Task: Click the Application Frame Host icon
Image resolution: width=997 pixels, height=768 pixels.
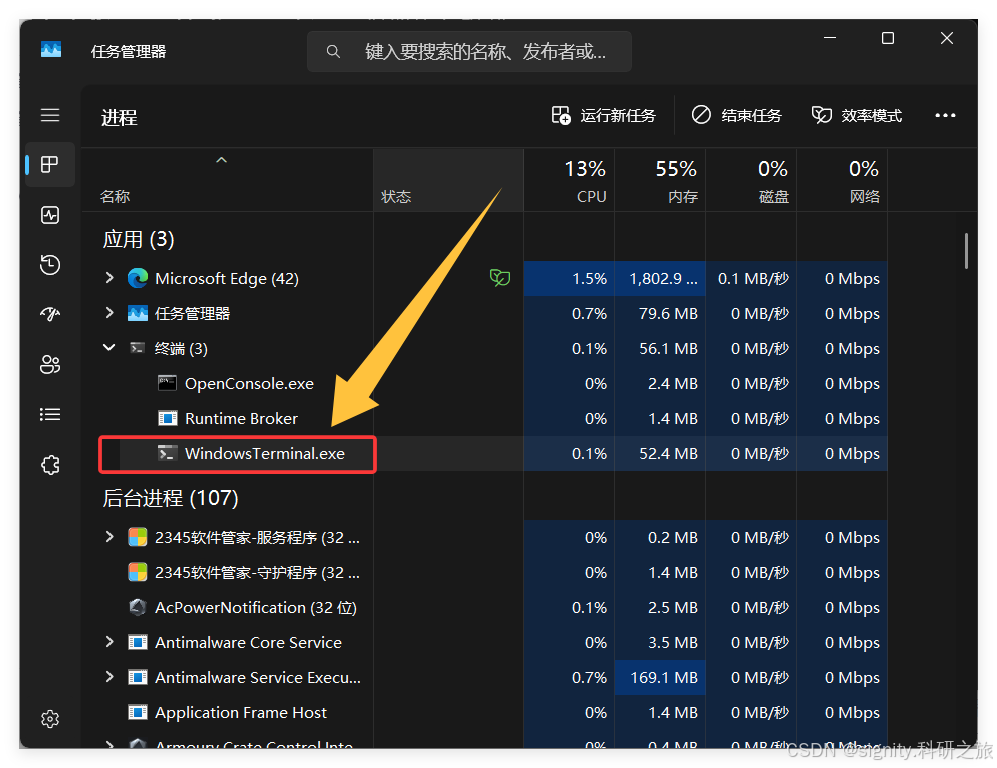Action: pos(138,712)
